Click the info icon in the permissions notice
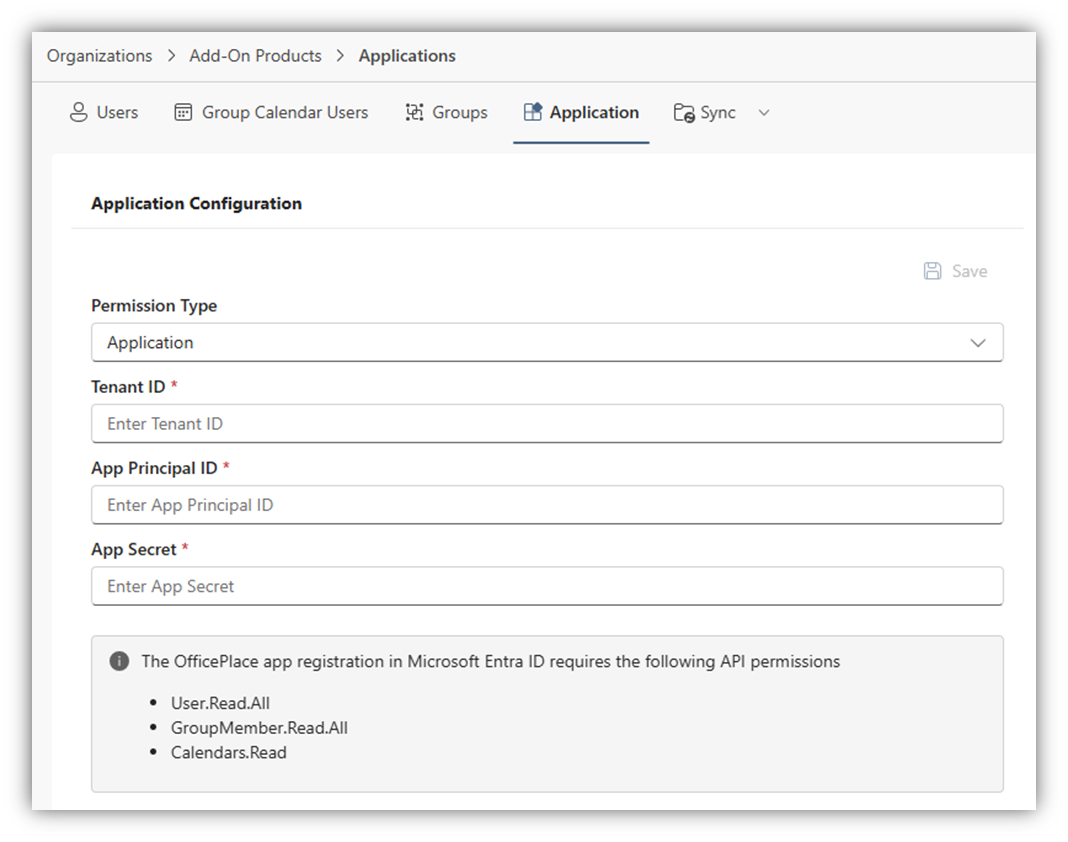 (119, 661)
